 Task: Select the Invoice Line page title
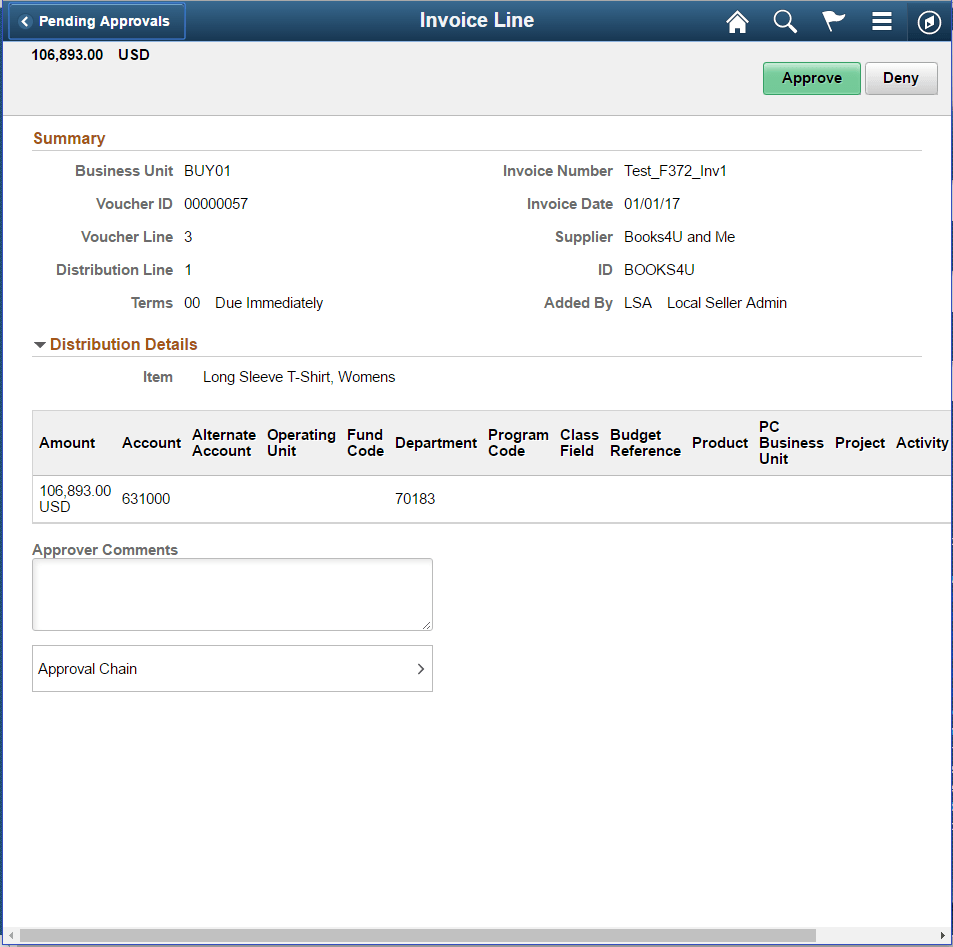click(477, 20)
